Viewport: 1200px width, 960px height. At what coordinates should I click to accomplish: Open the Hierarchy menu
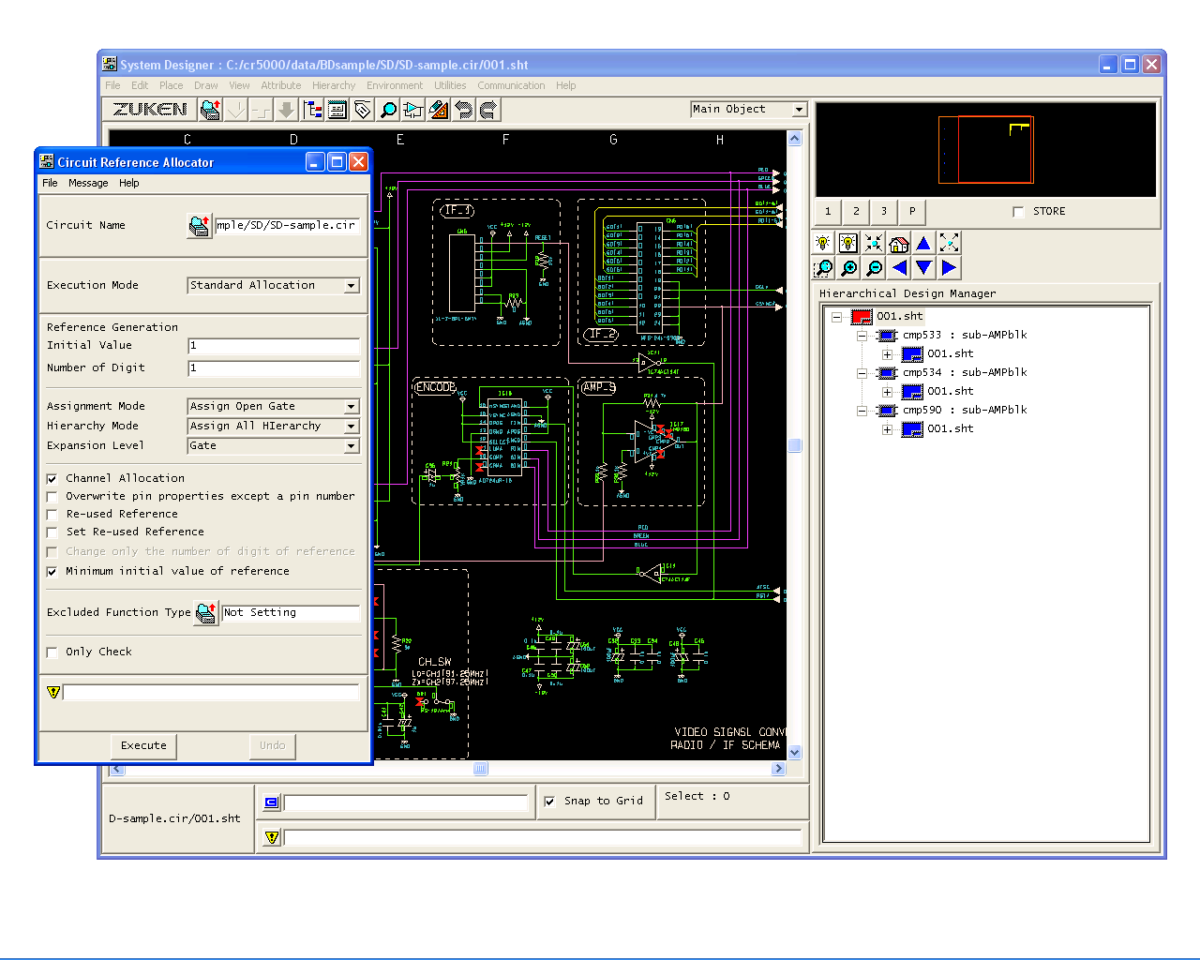pyautogui.click(x=333, y=86)
